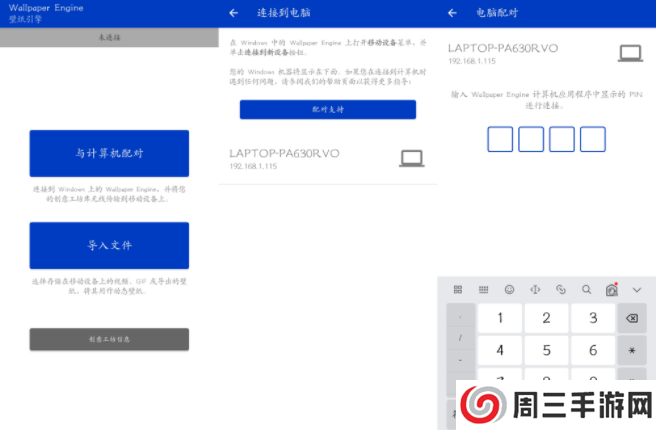This screenshot has width=656, height=430.
Task: Activate the cursor move tool on keyboard
Action: 535,289
